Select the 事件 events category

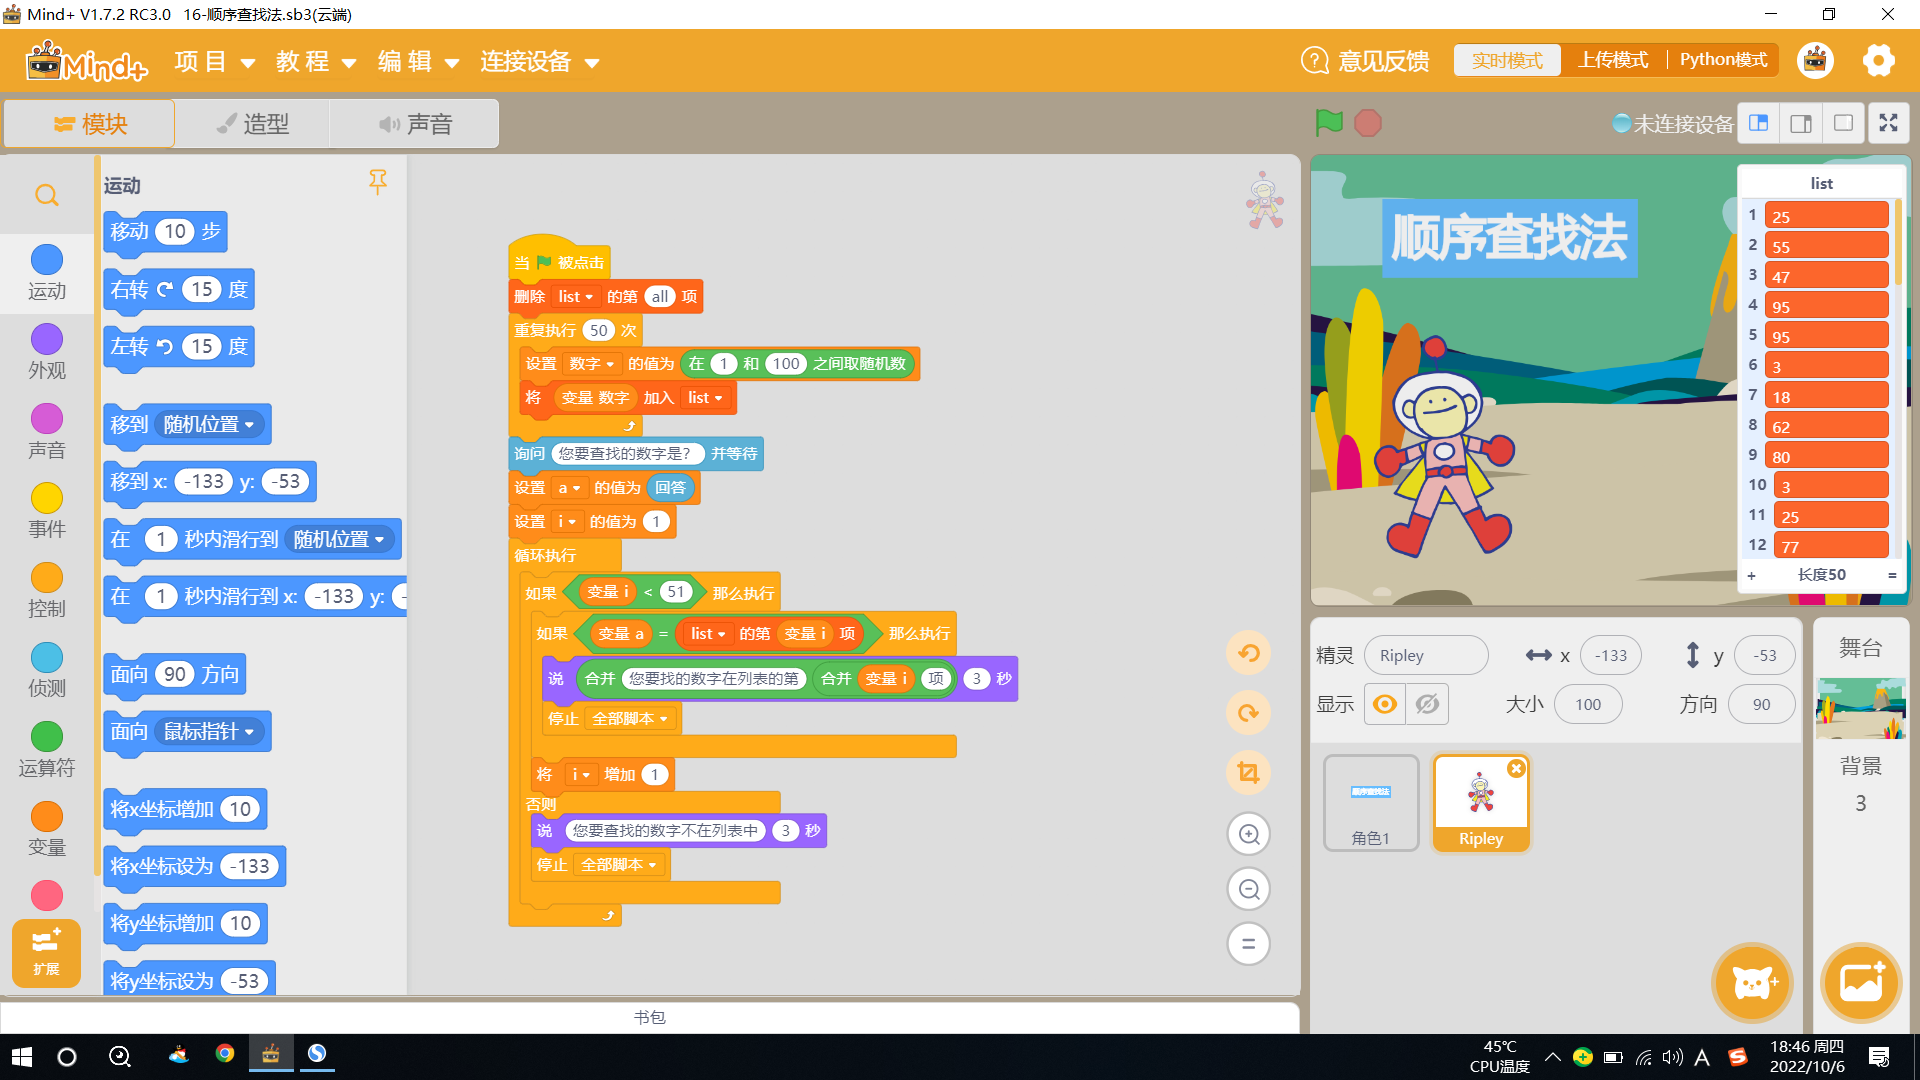click(47, 510)
